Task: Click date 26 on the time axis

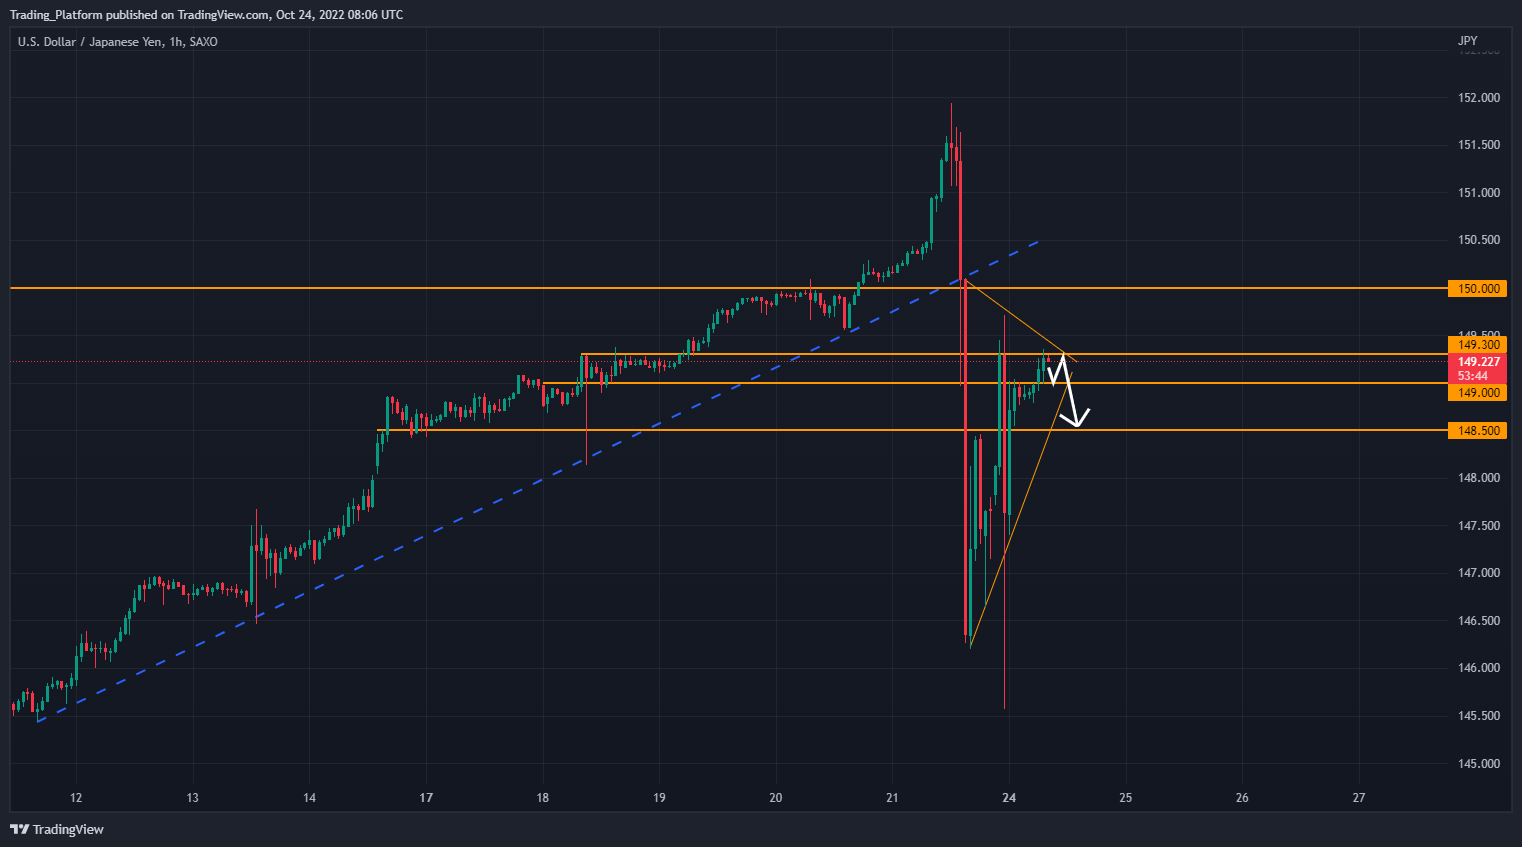Action: 1242,798
